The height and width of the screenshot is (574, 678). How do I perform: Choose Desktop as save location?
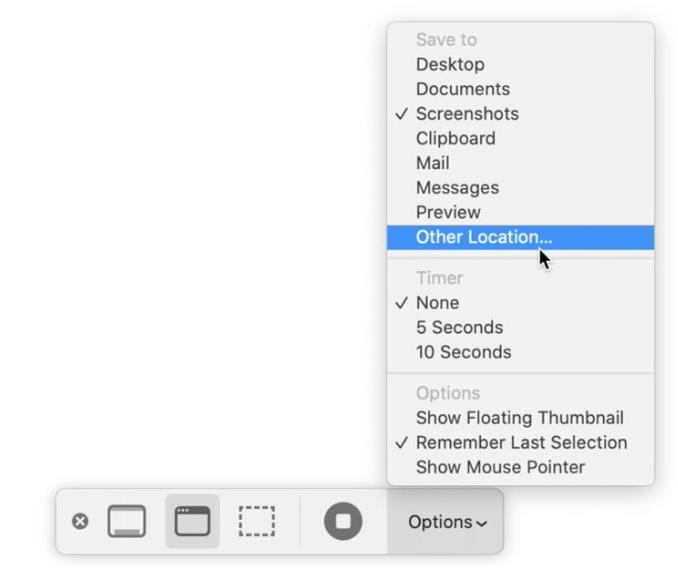[x=521, y=64]
